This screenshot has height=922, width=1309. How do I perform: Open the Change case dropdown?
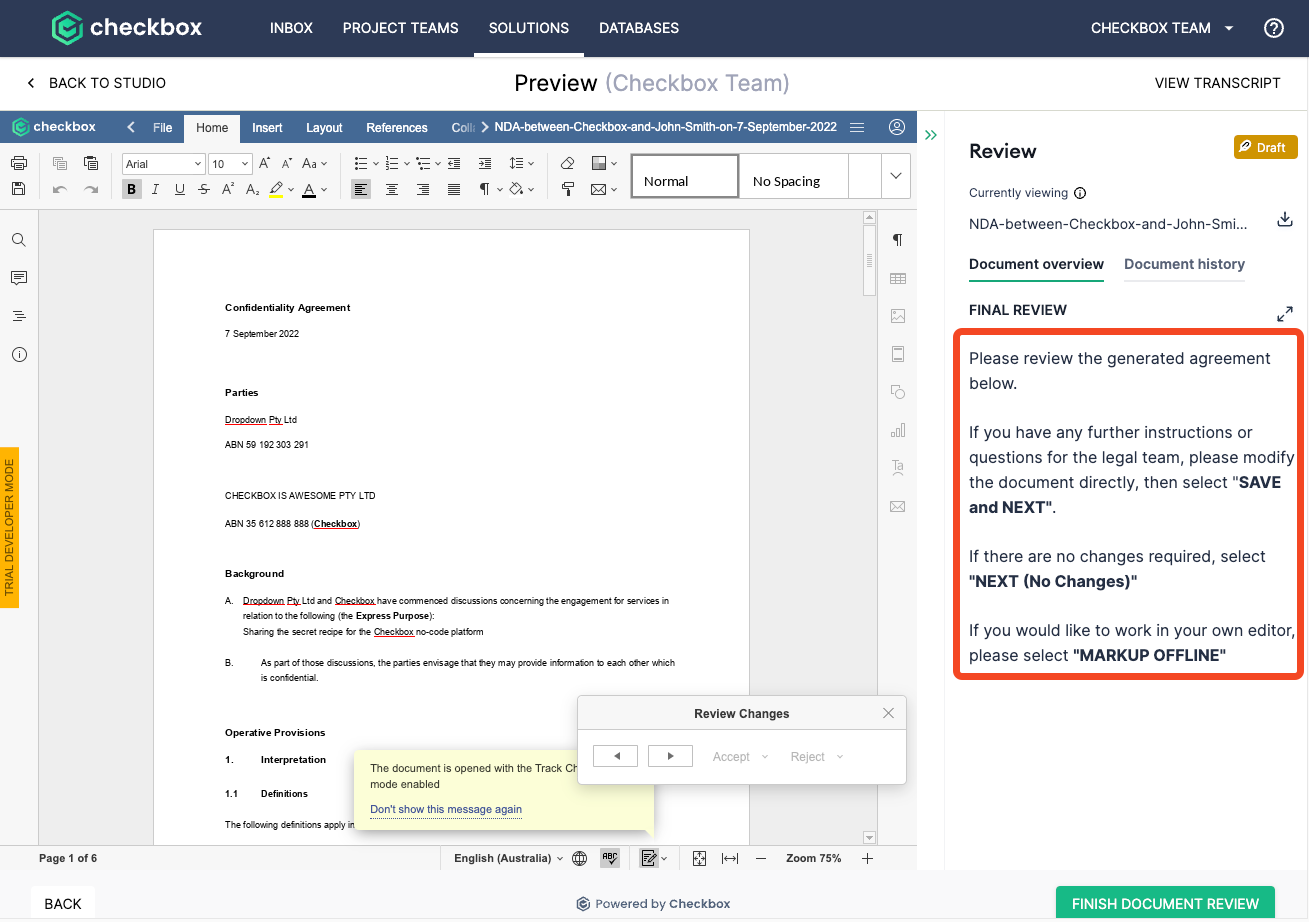point(315,163)
